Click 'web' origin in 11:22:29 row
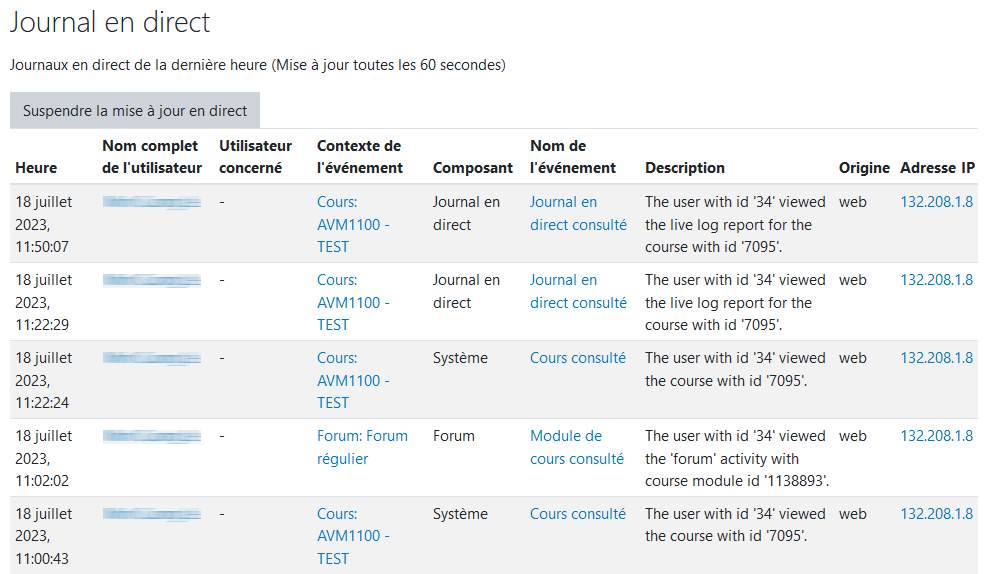The width and height of the screenshot is (988, 574). click(853, 280)
